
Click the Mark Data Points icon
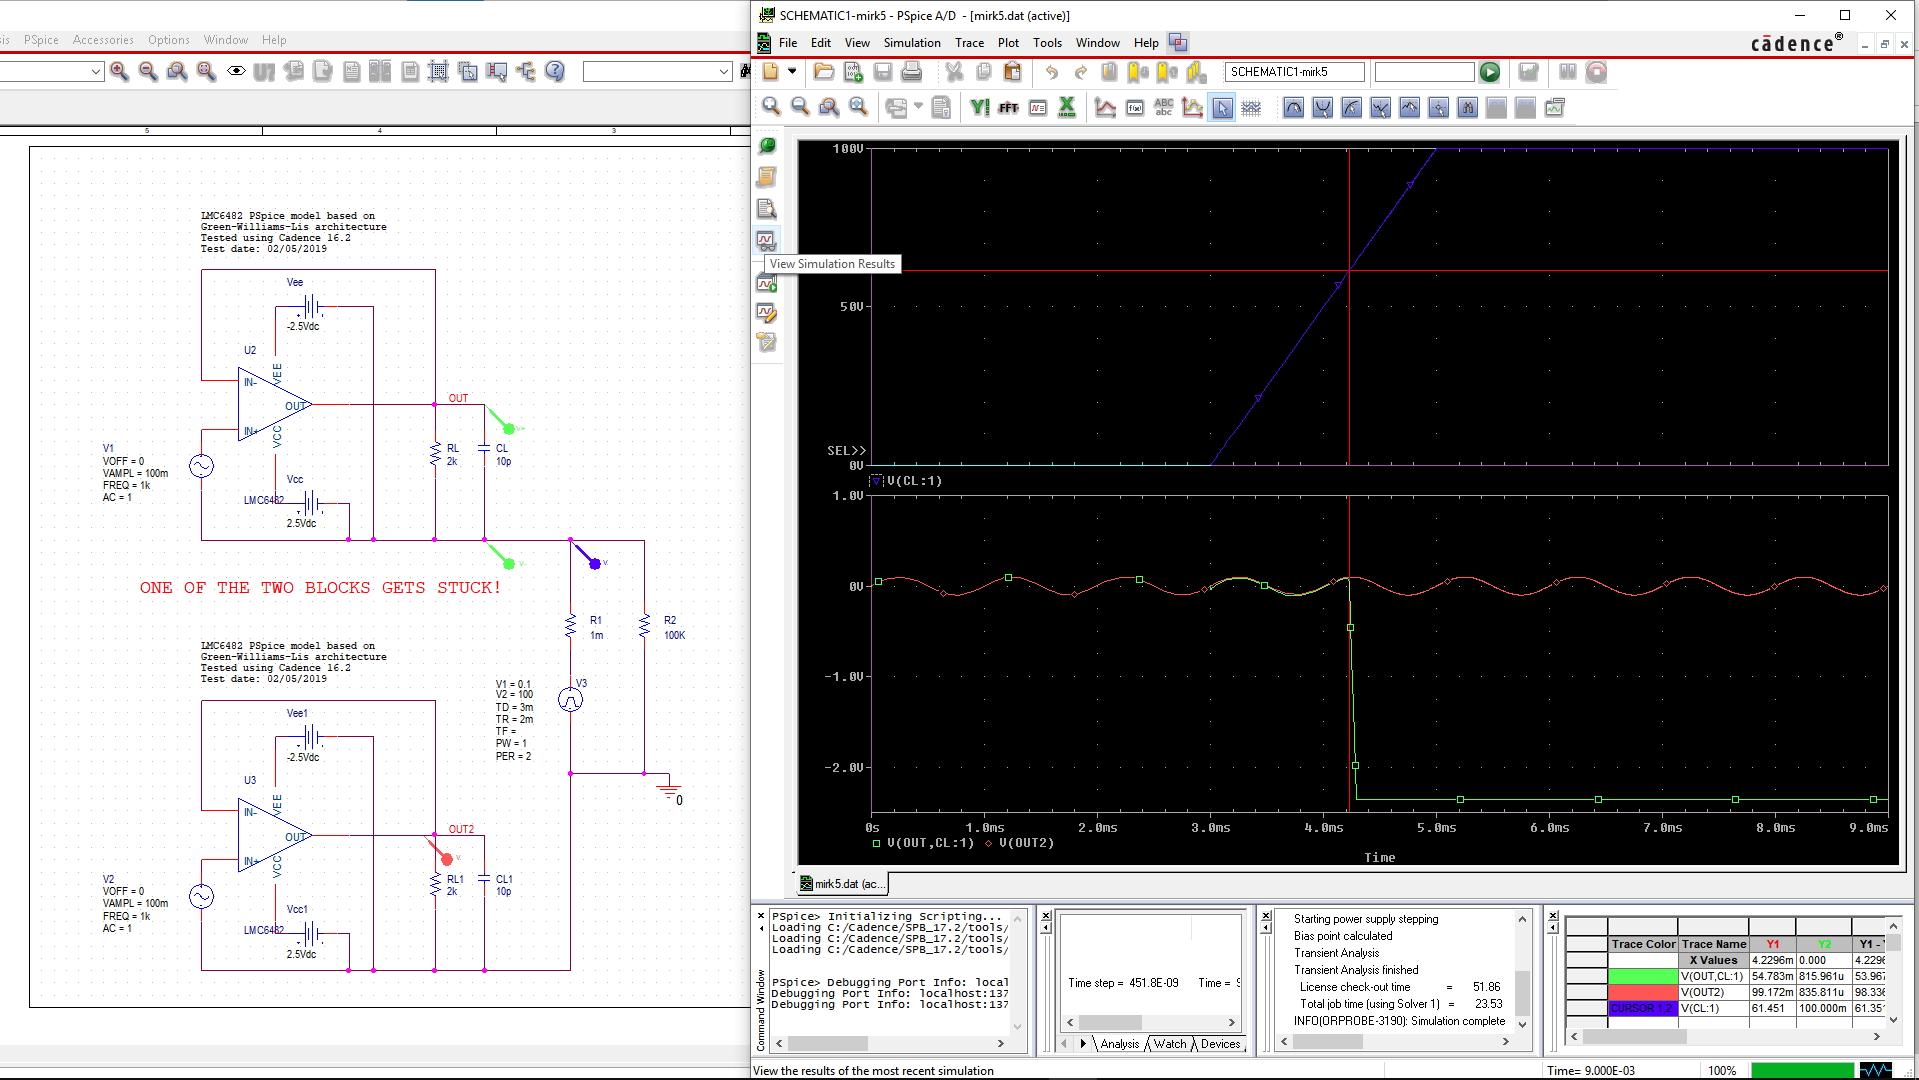tap(1192, 107)
